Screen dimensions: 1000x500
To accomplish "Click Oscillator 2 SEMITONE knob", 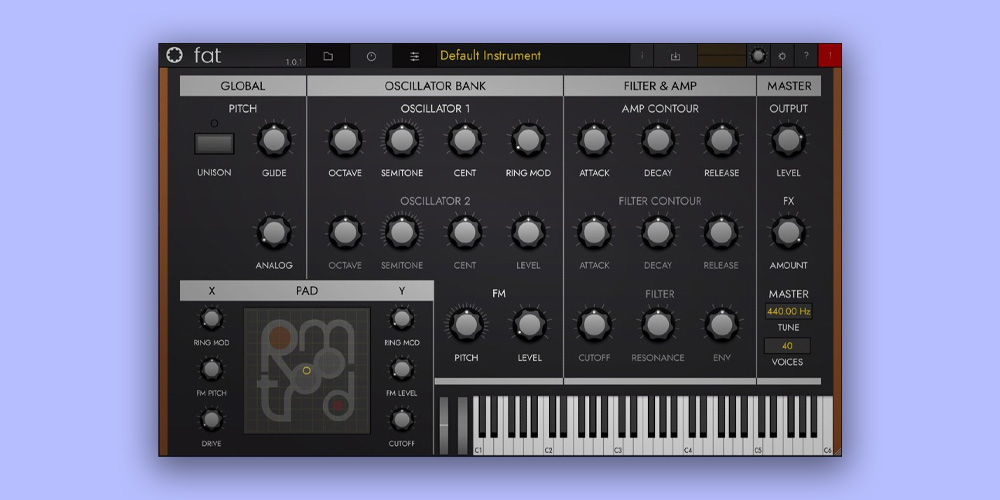I will click(x=402, y=232).
